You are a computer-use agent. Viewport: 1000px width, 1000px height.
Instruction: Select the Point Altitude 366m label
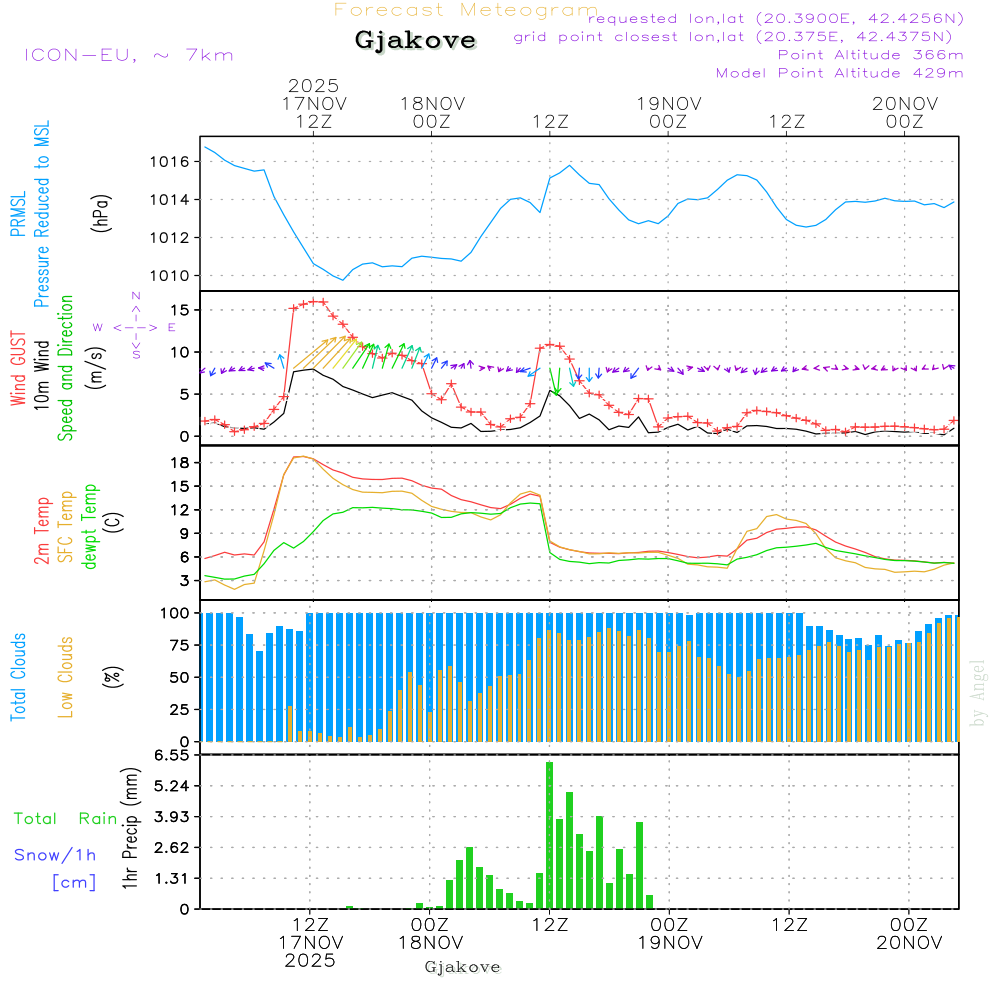pyautogui.click(x=870, y=55)
